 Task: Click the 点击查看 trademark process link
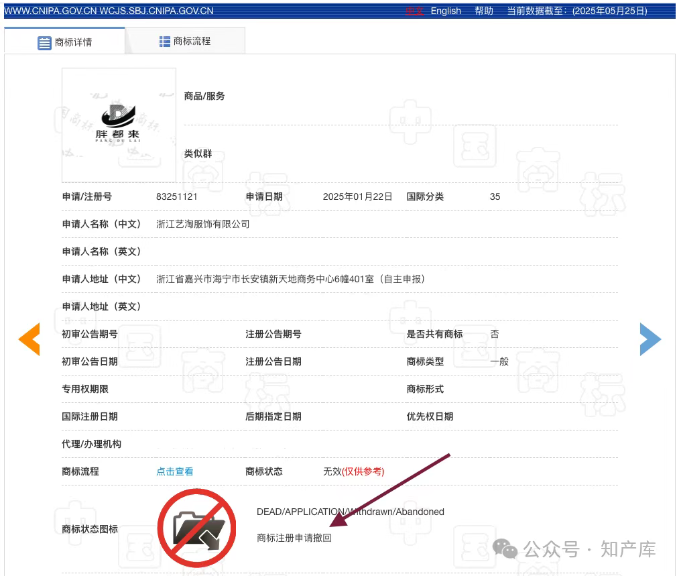tap(175, 471)
